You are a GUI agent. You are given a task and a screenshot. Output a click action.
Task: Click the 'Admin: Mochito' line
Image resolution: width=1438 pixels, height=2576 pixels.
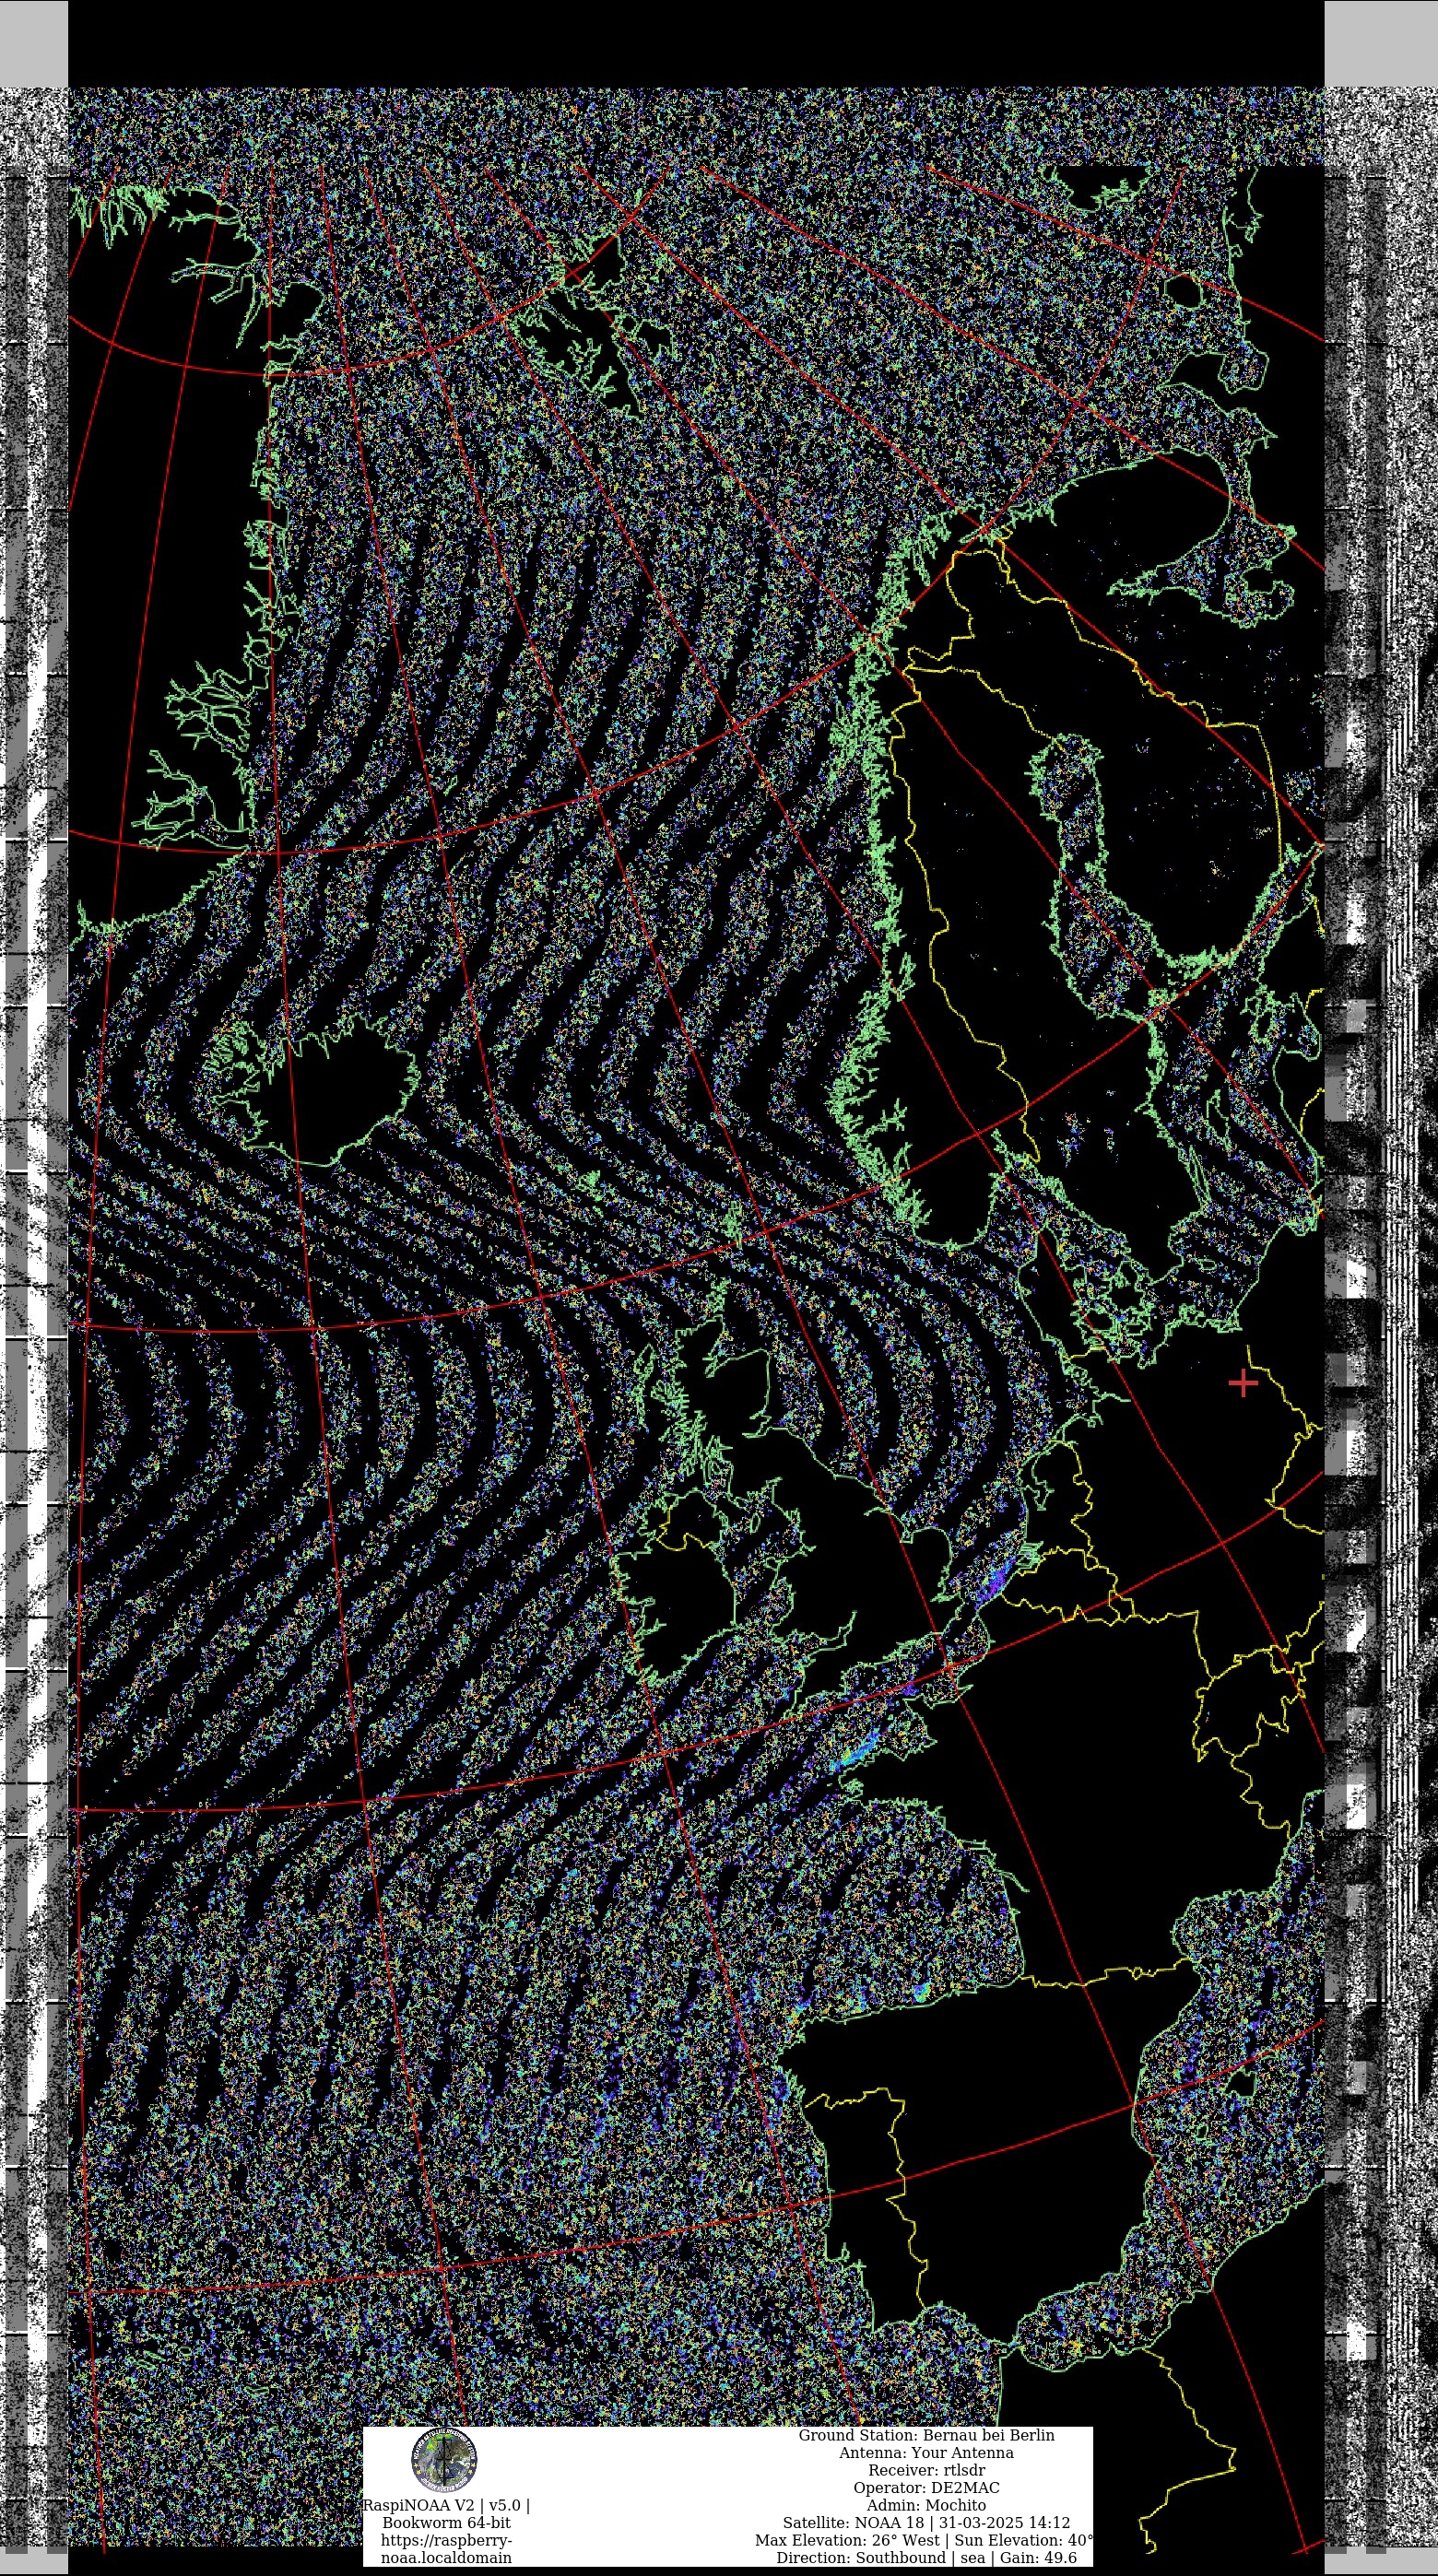pyautogui.click(x=926, y=2505)
